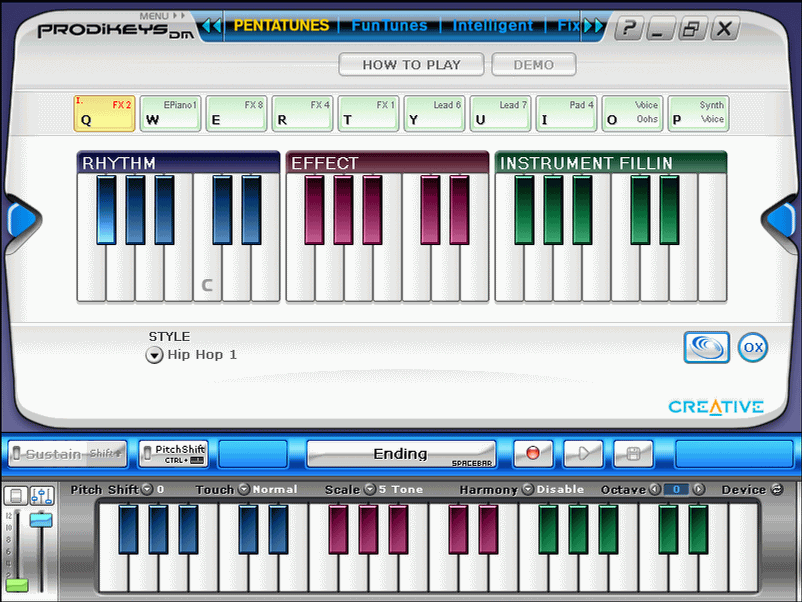Select the W EPiano1 instrument slot
802x602 pixels.
tap(170, 113)
